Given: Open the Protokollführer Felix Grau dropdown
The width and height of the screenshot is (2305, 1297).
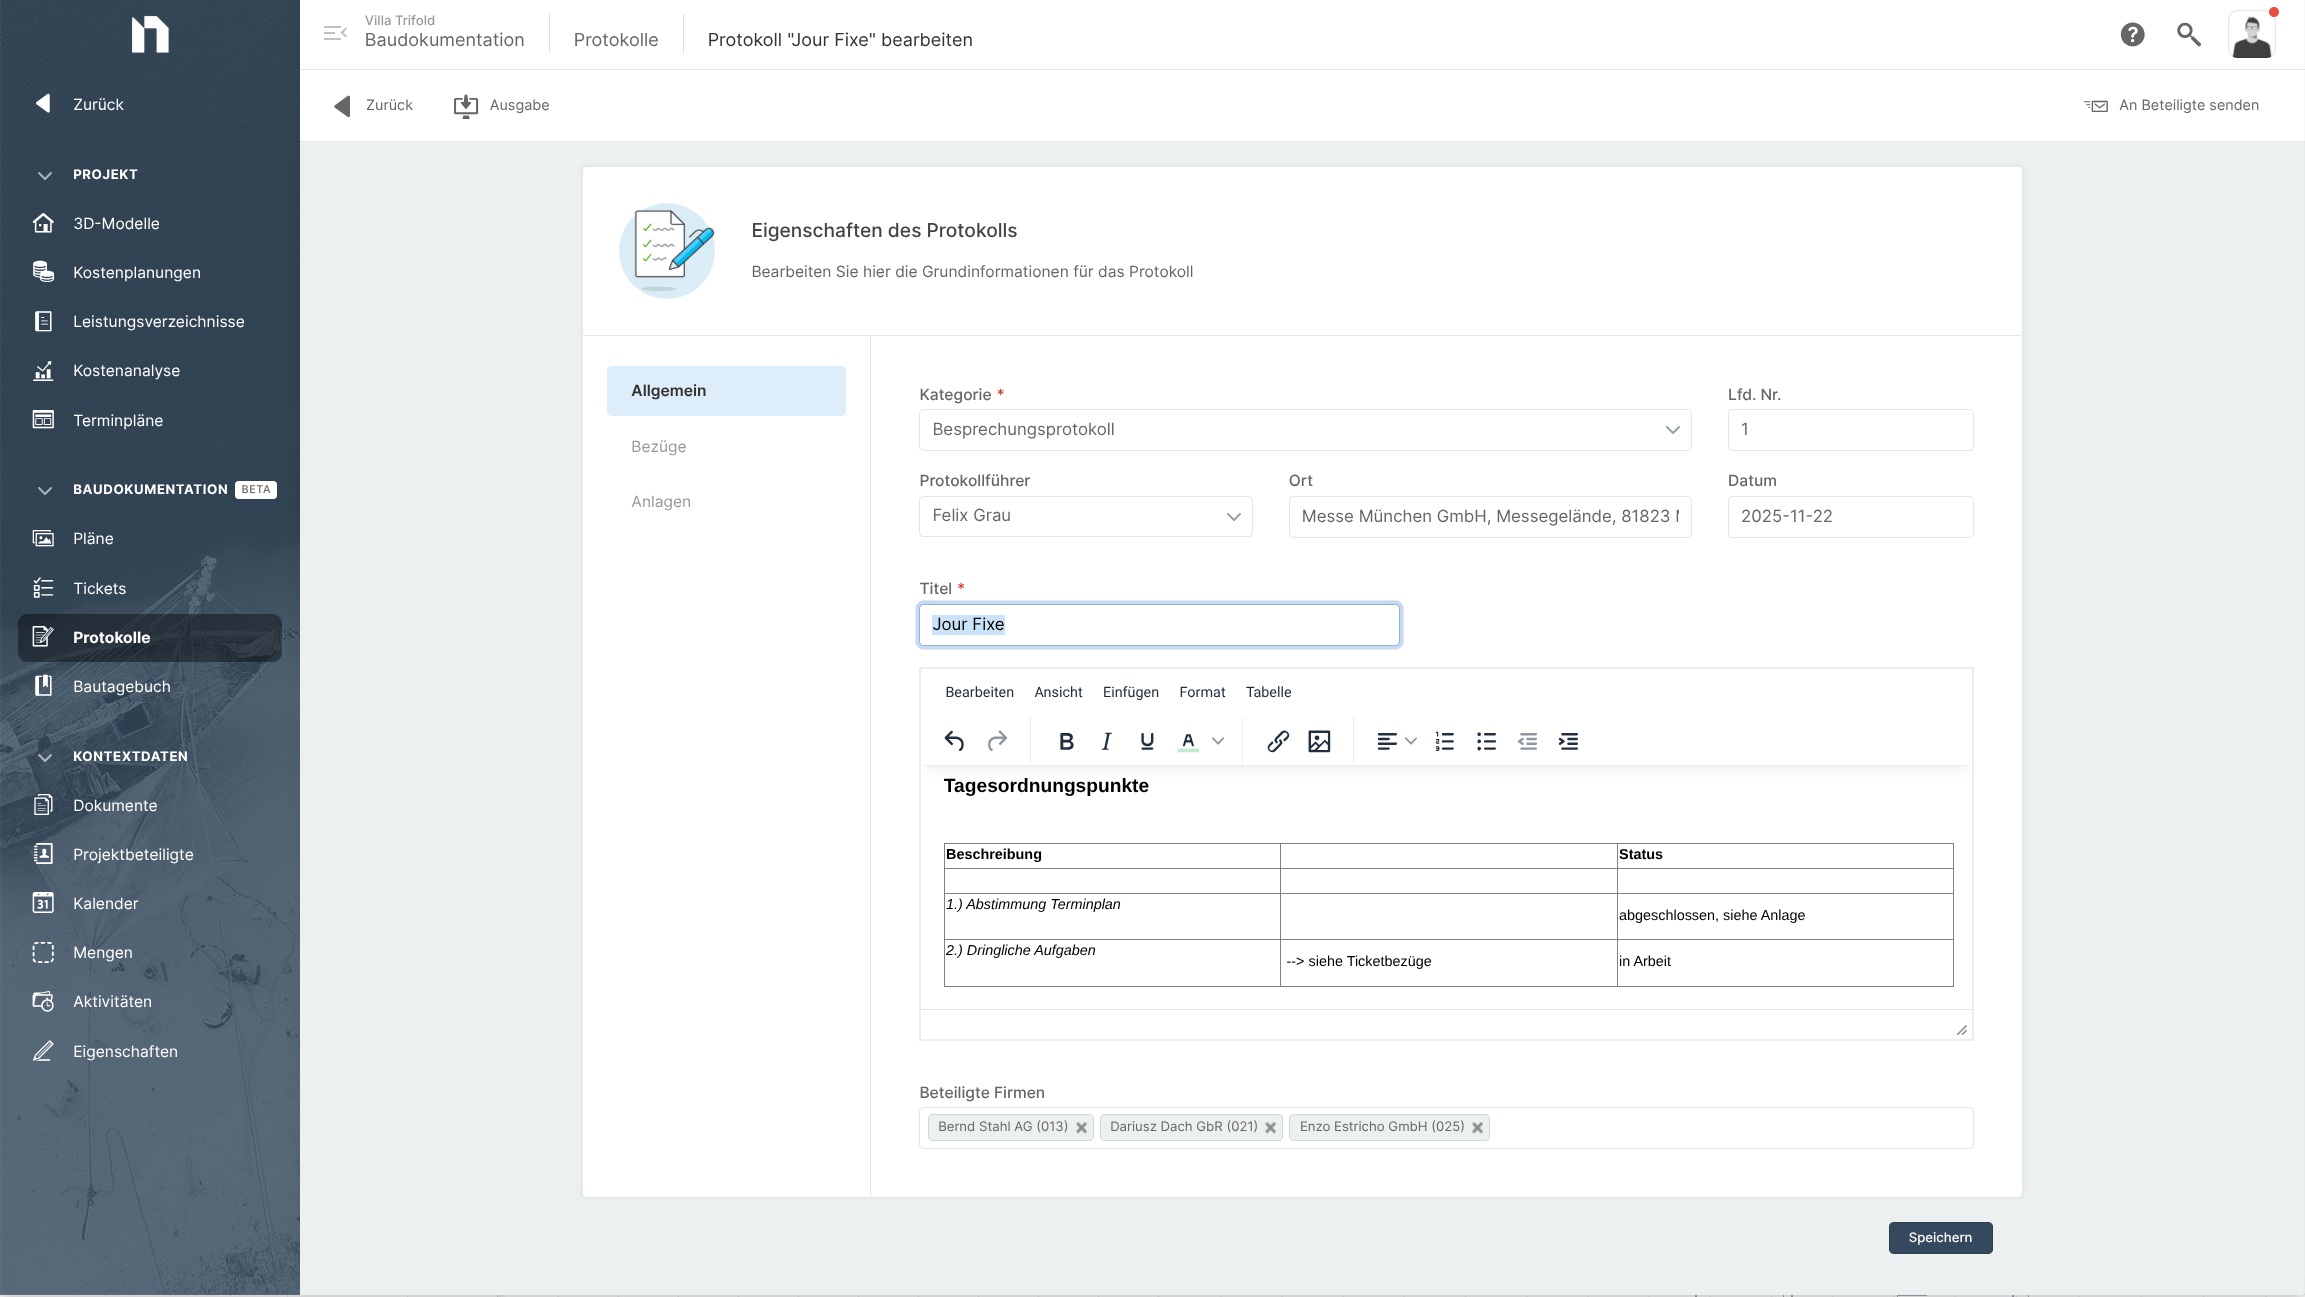Looking at the screenshot, I should tap(1085, 516).
